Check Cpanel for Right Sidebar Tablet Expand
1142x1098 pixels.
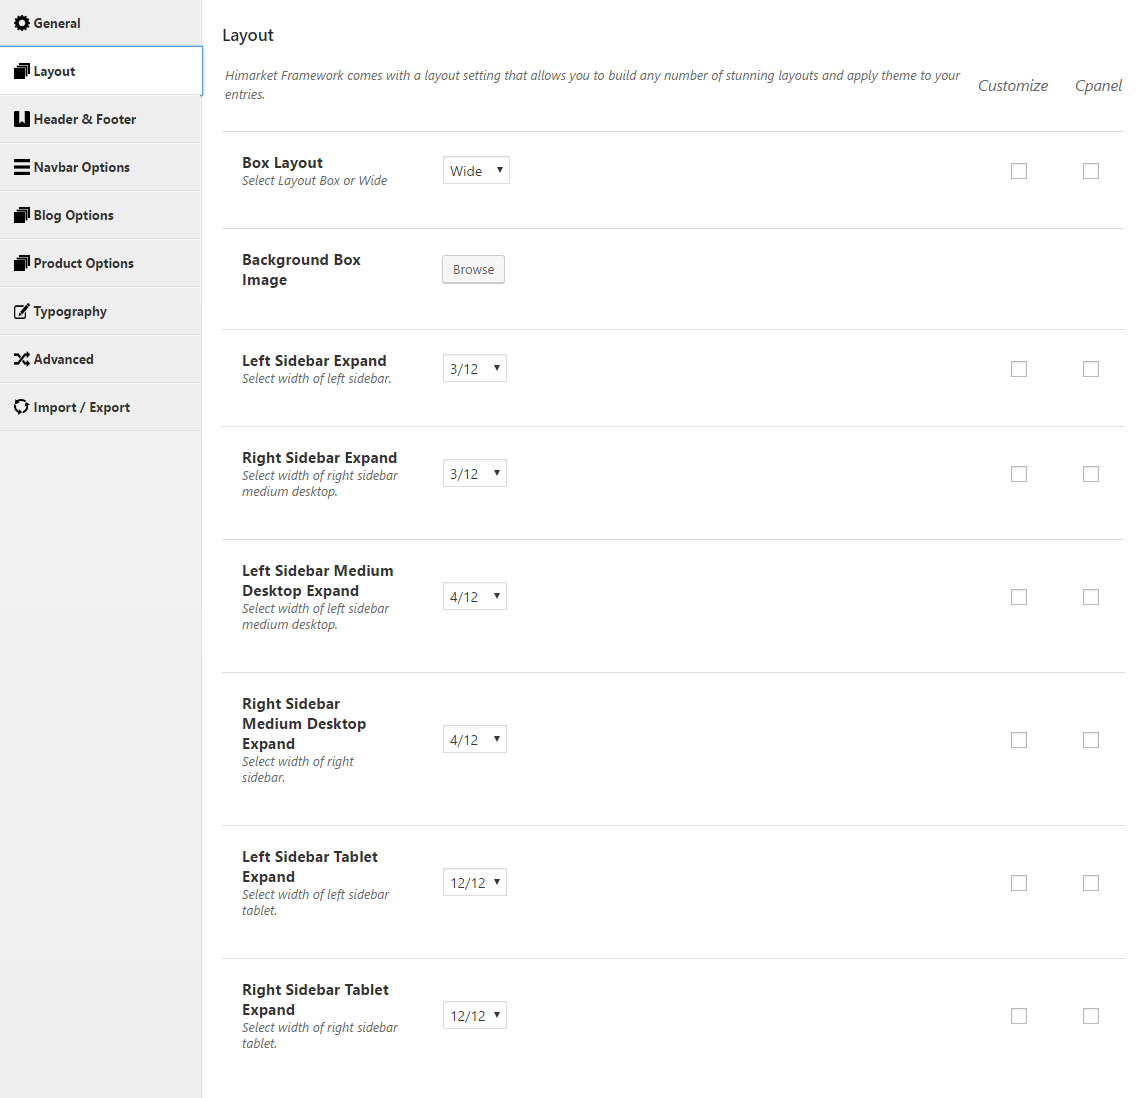(1091, 1016)
